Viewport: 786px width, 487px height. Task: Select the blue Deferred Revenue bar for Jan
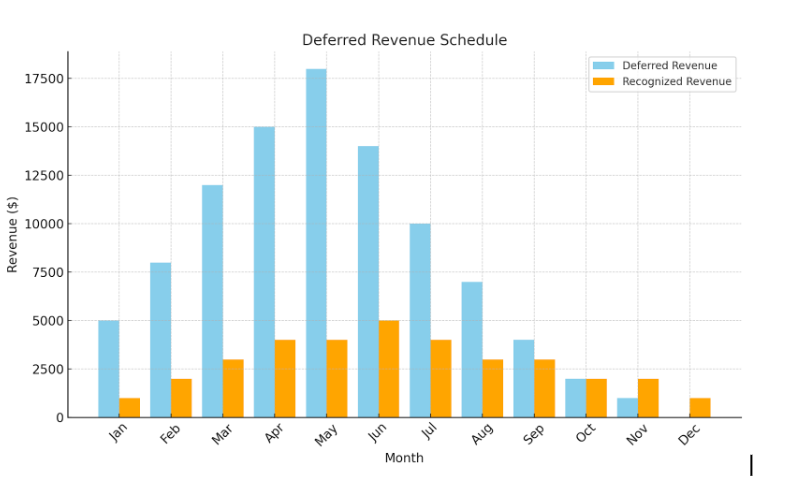click(x=109, y=369)
